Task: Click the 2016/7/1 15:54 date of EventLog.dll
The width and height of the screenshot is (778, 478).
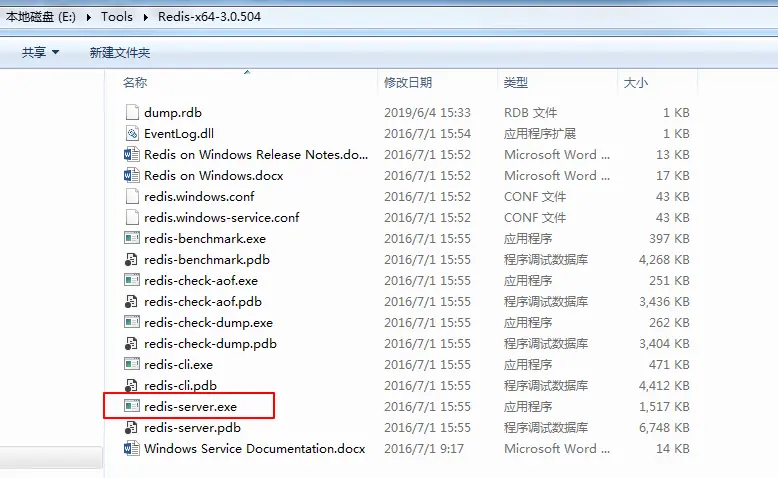Action: 427,134
